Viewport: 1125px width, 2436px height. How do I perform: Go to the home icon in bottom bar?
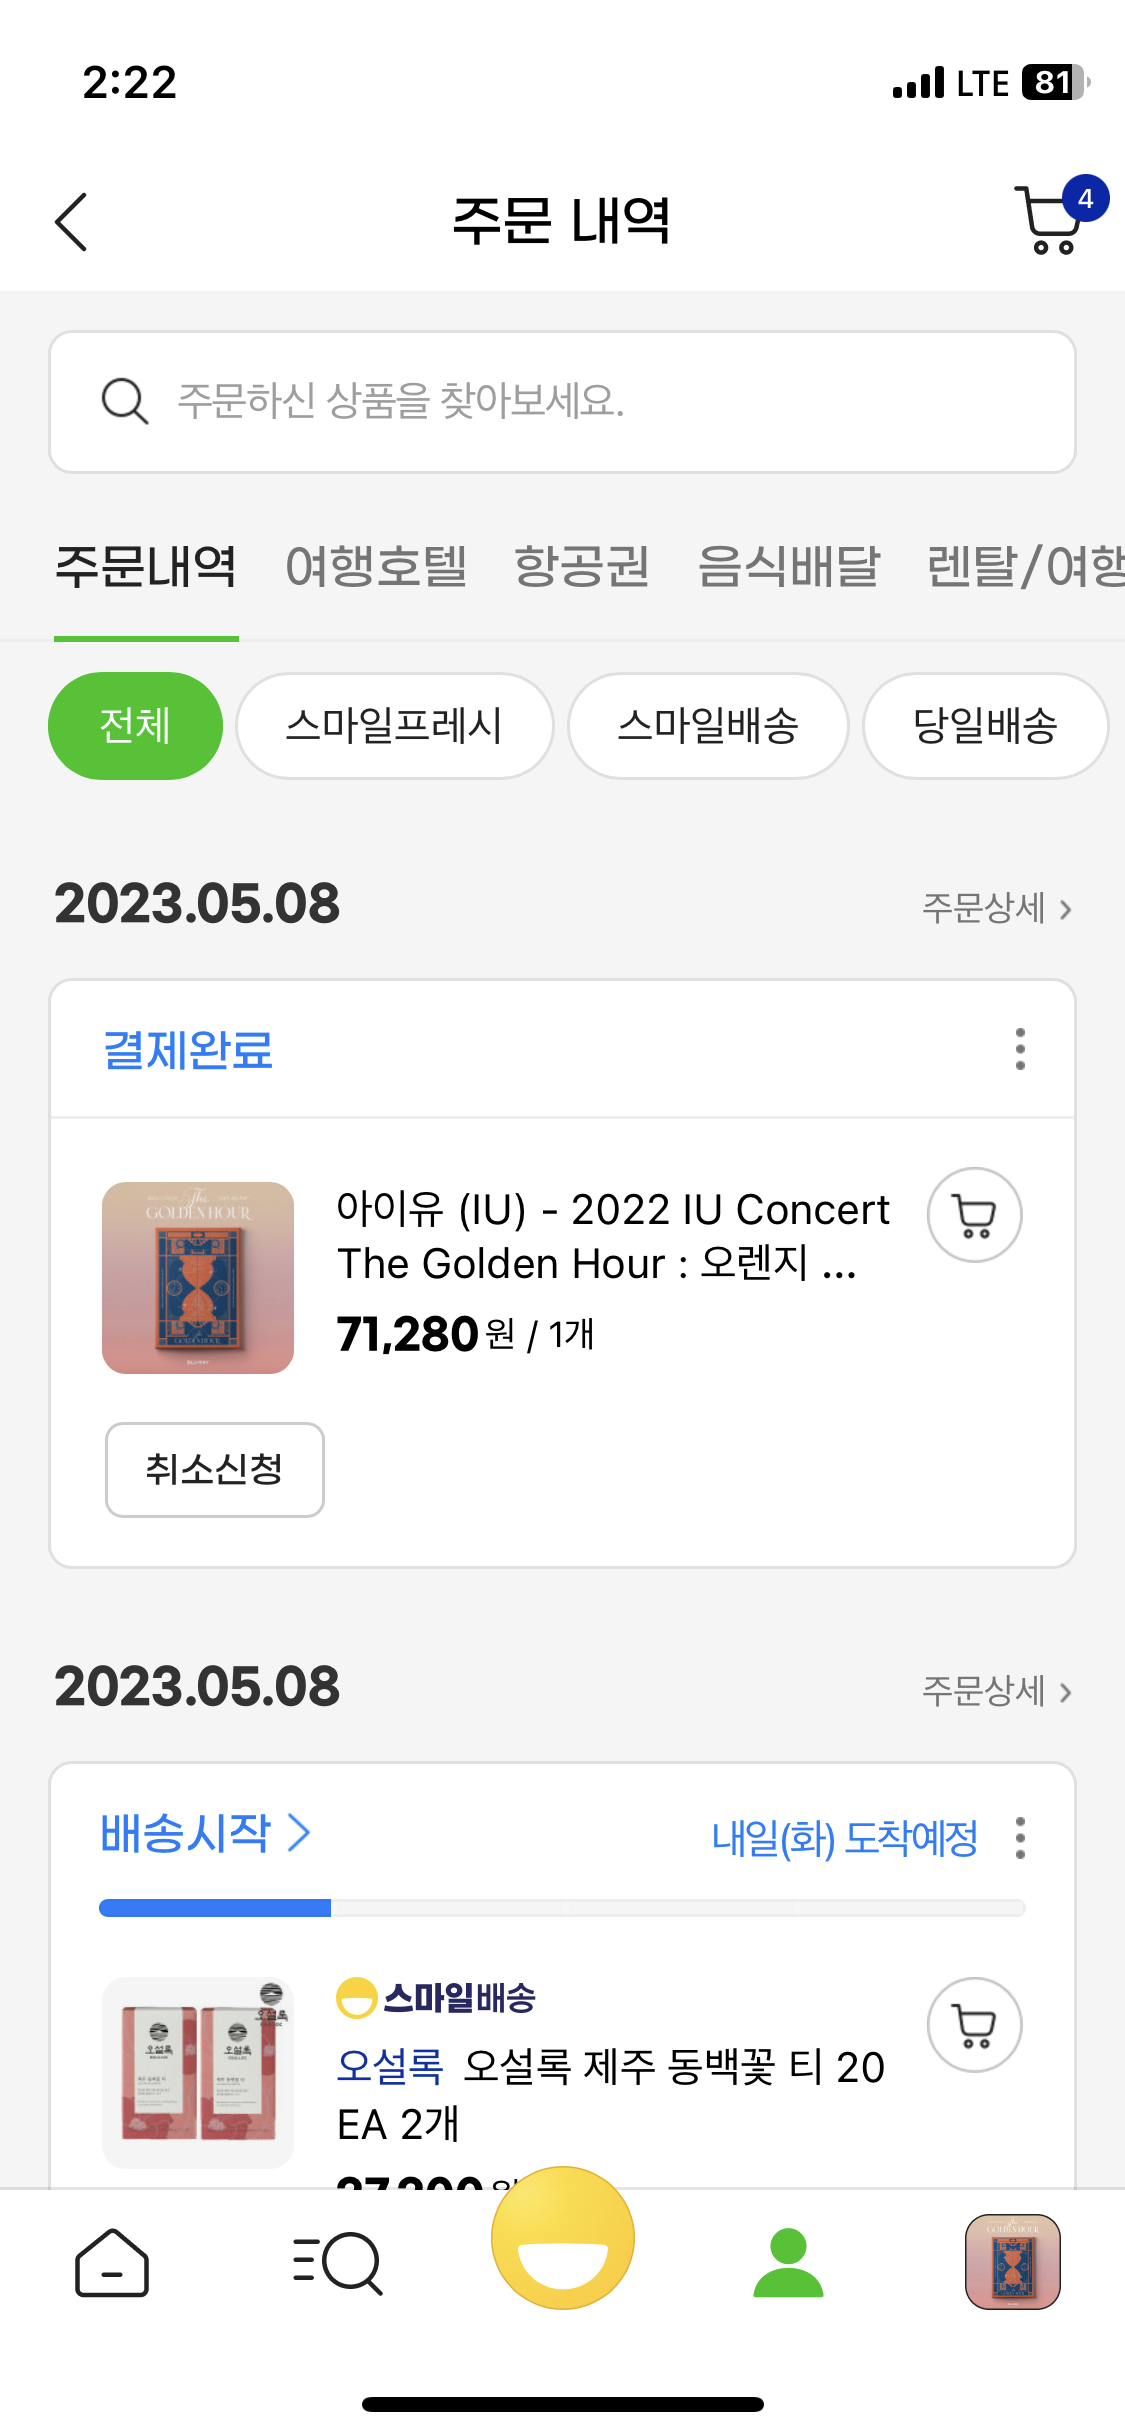coord(112,2263)
